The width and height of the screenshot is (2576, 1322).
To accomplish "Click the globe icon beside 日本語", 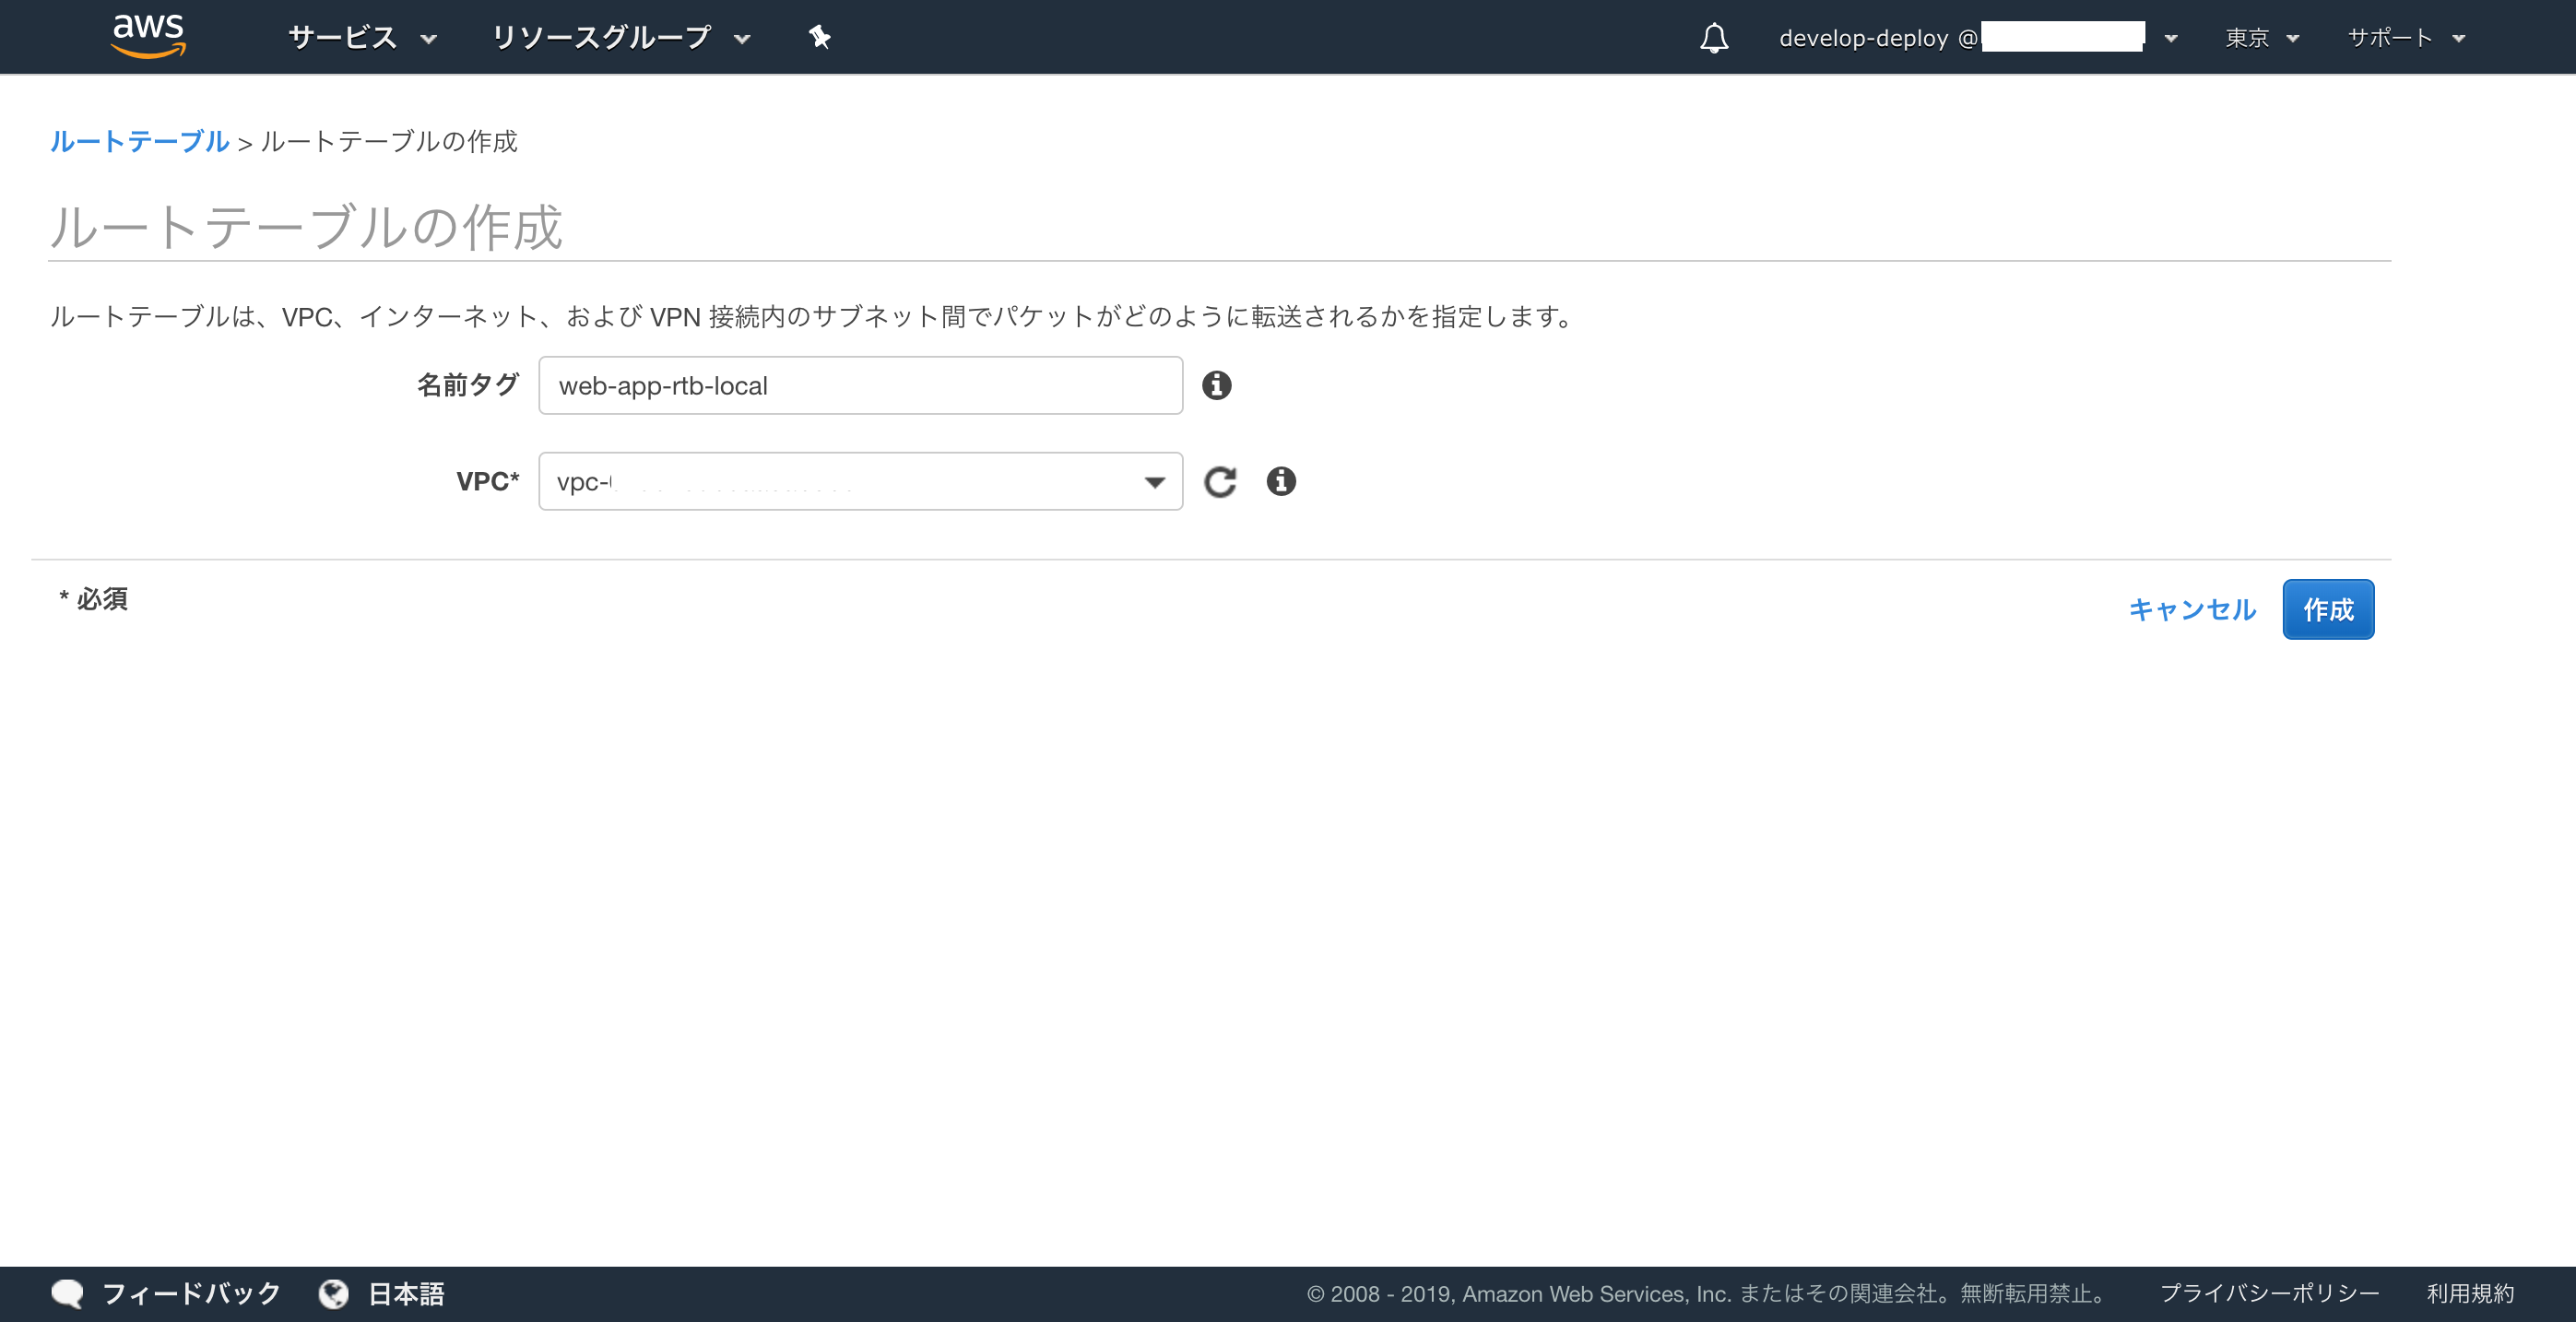I will click(x=333, y=1293).
